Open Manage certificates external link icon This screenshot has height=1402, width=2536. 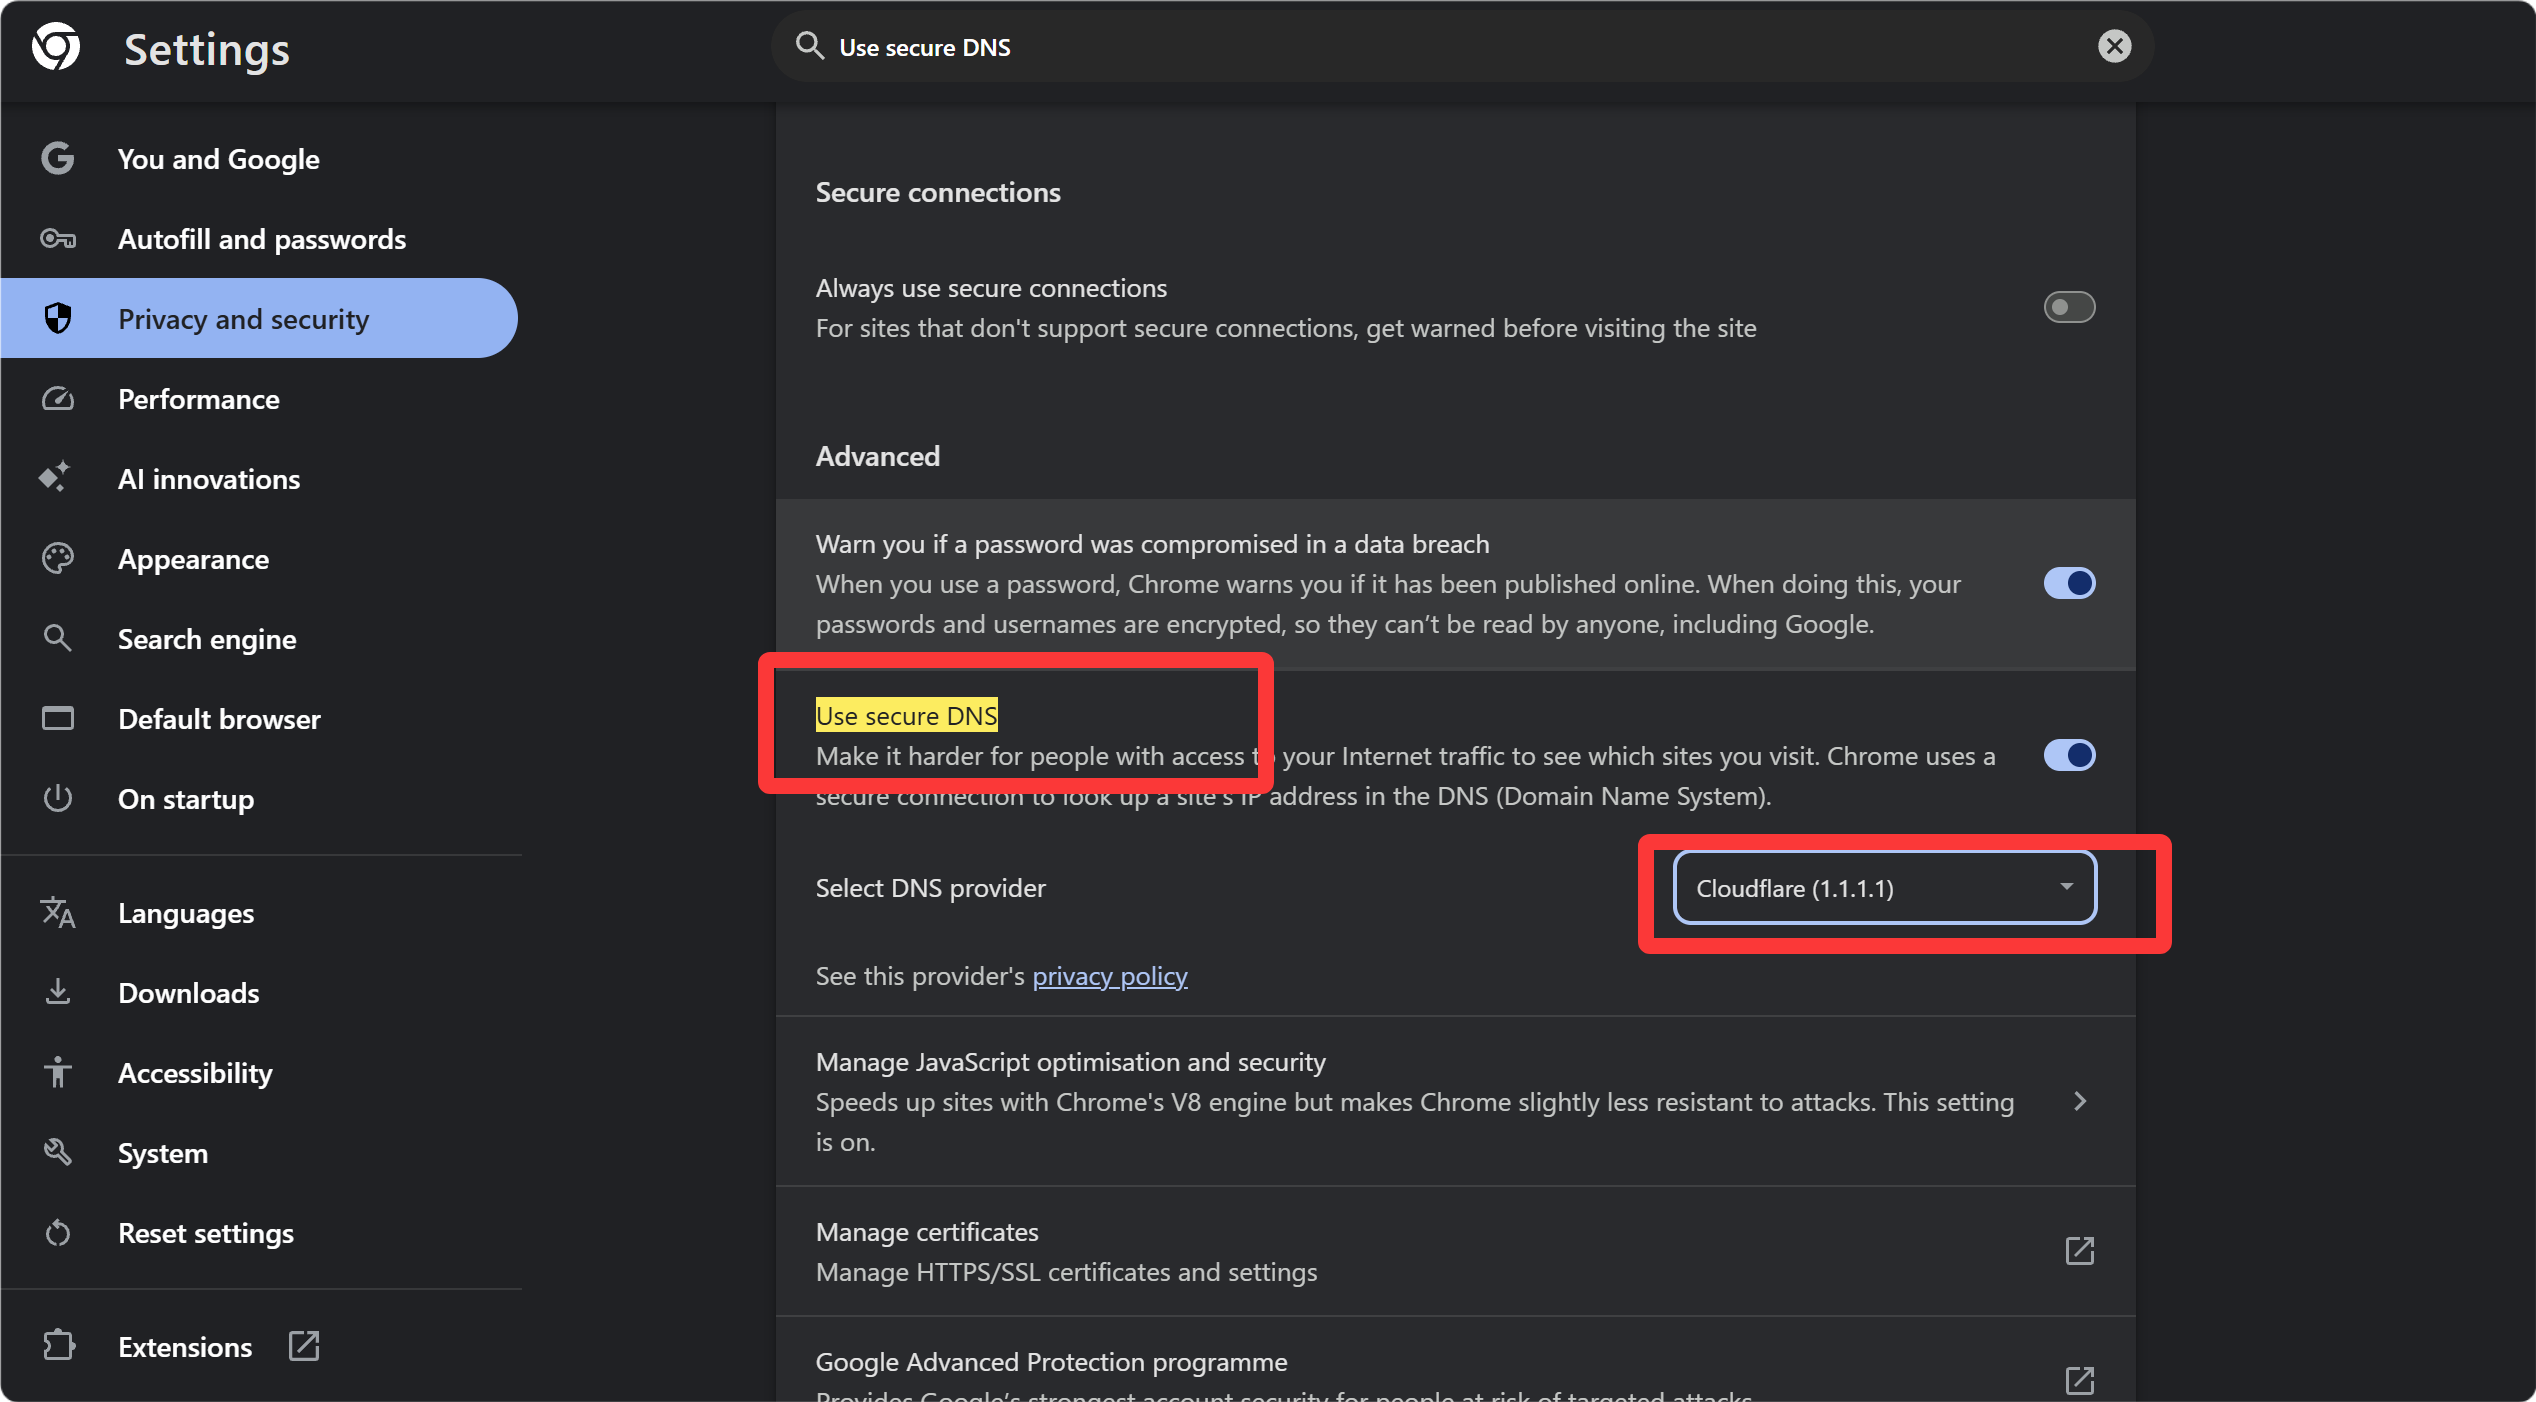click(2079, 1251)
